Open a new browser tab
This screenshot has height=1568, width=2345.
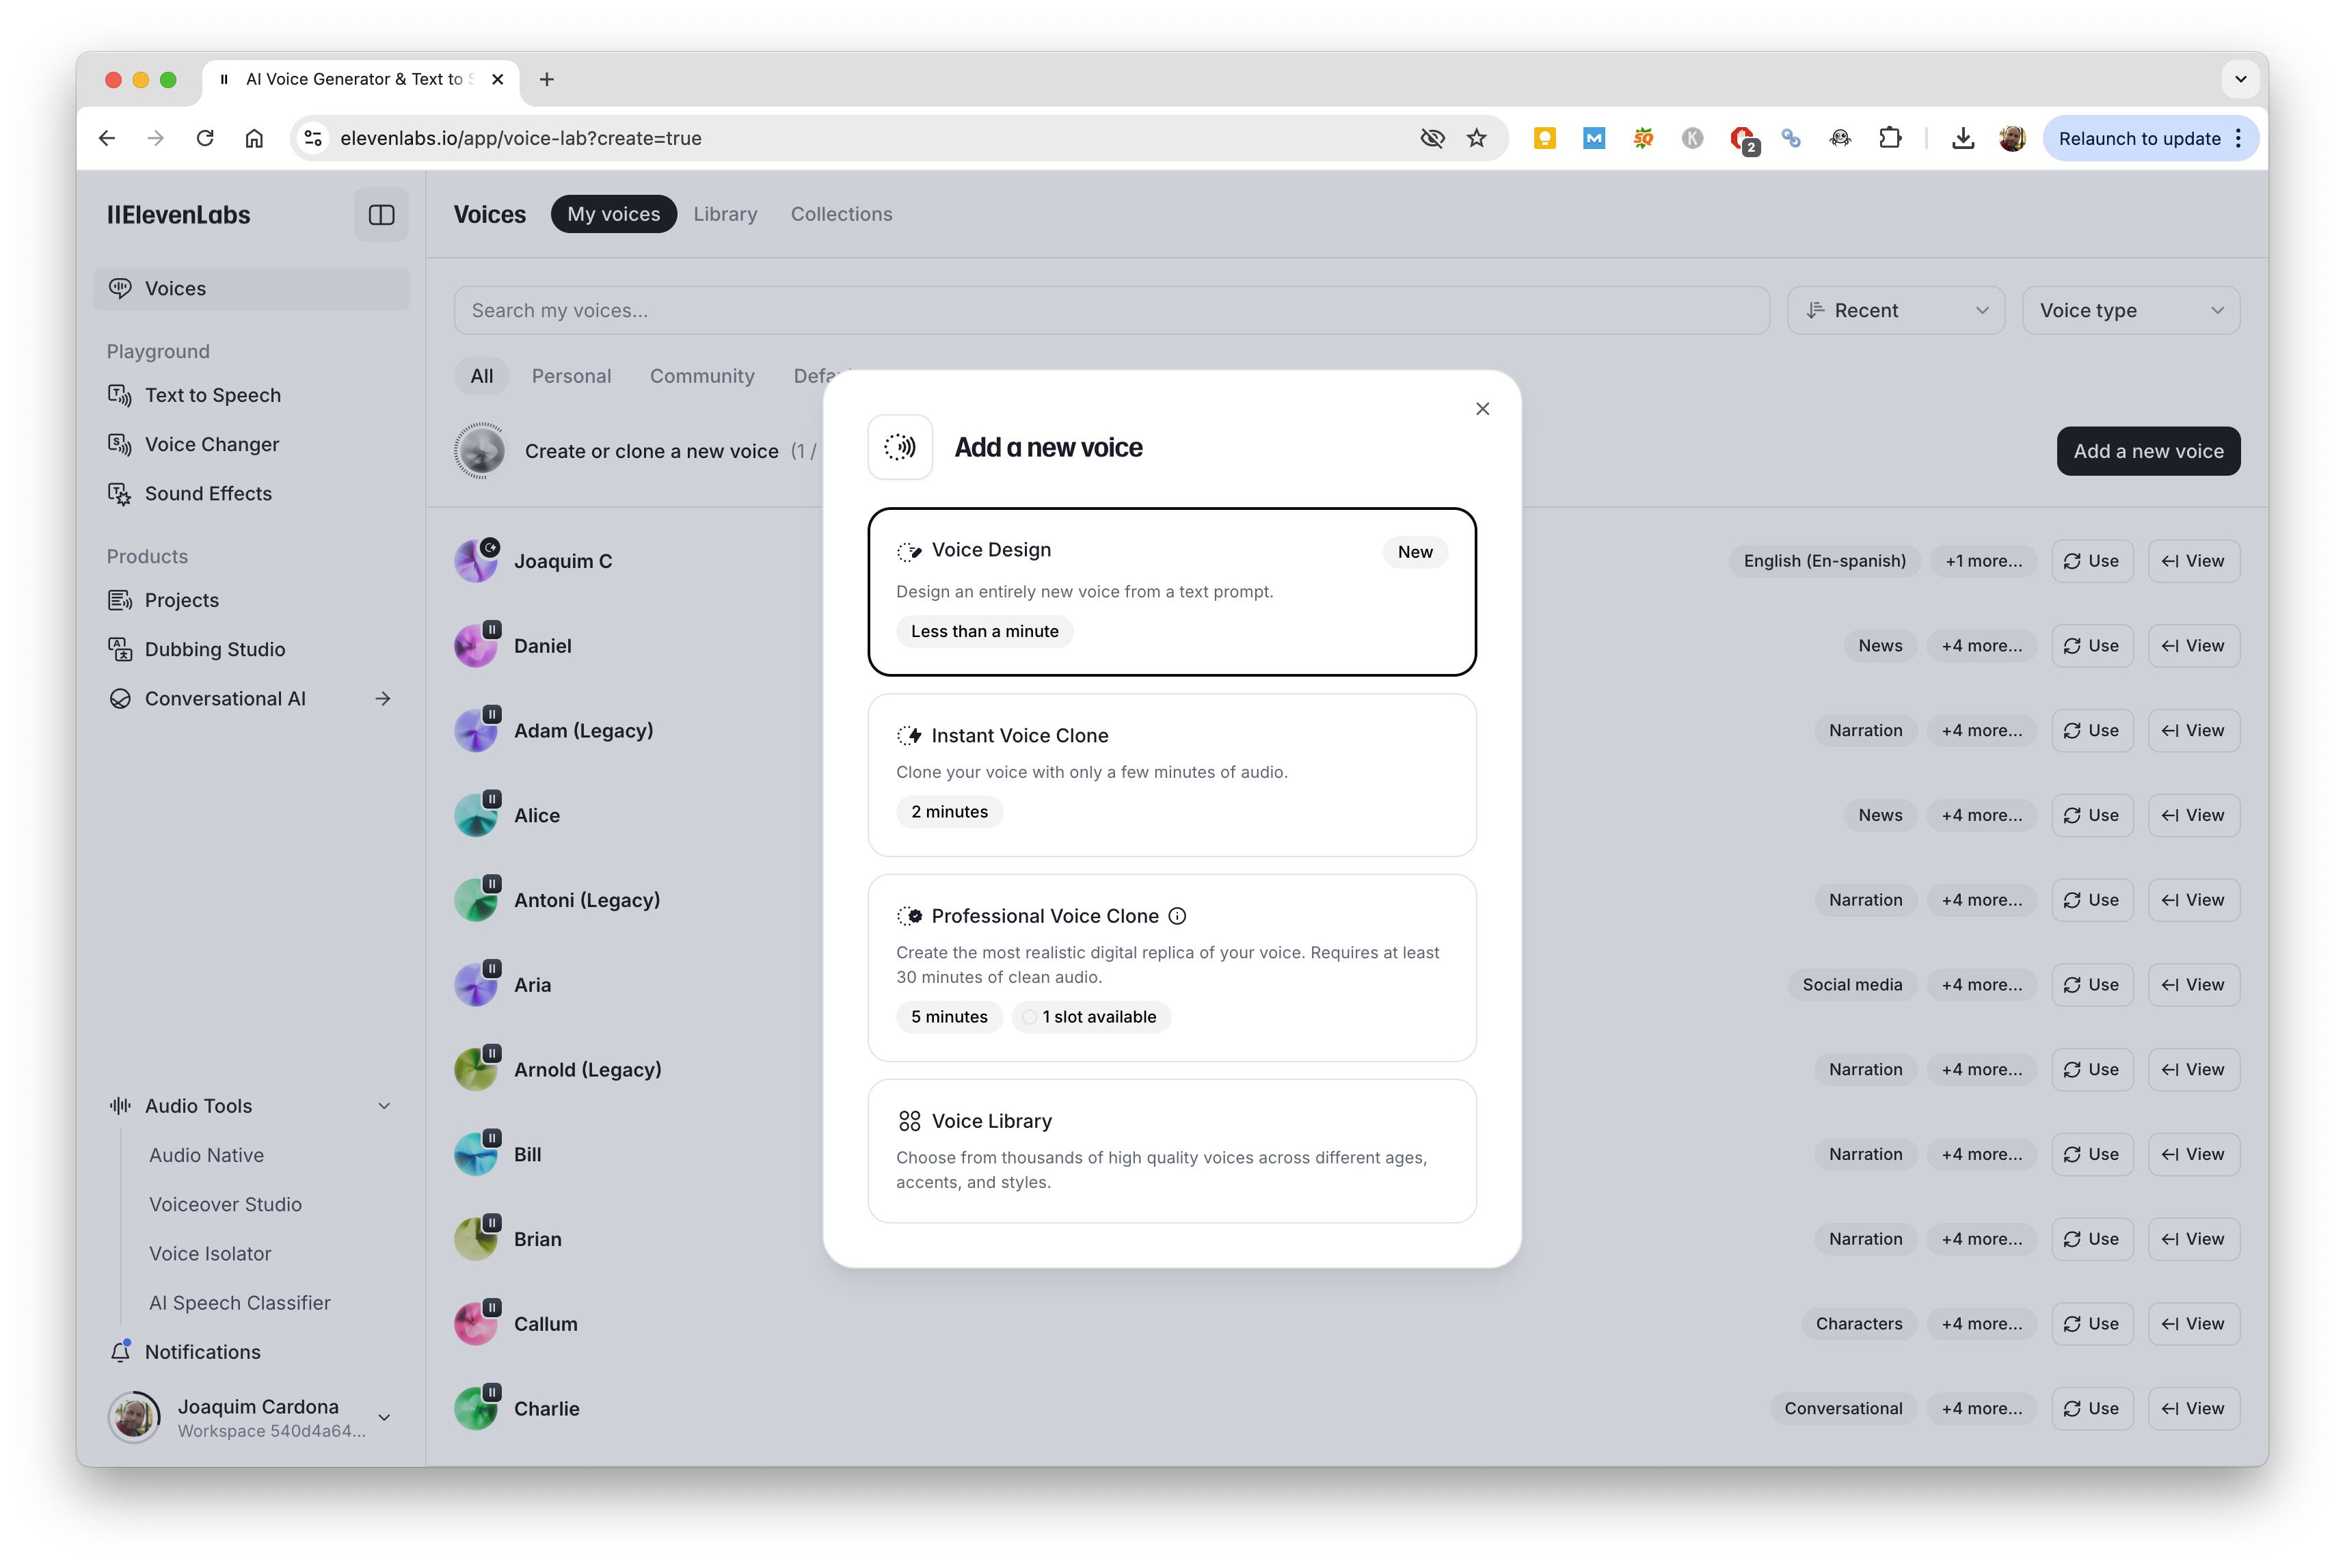pyautogui.click(x=546, y=79)
